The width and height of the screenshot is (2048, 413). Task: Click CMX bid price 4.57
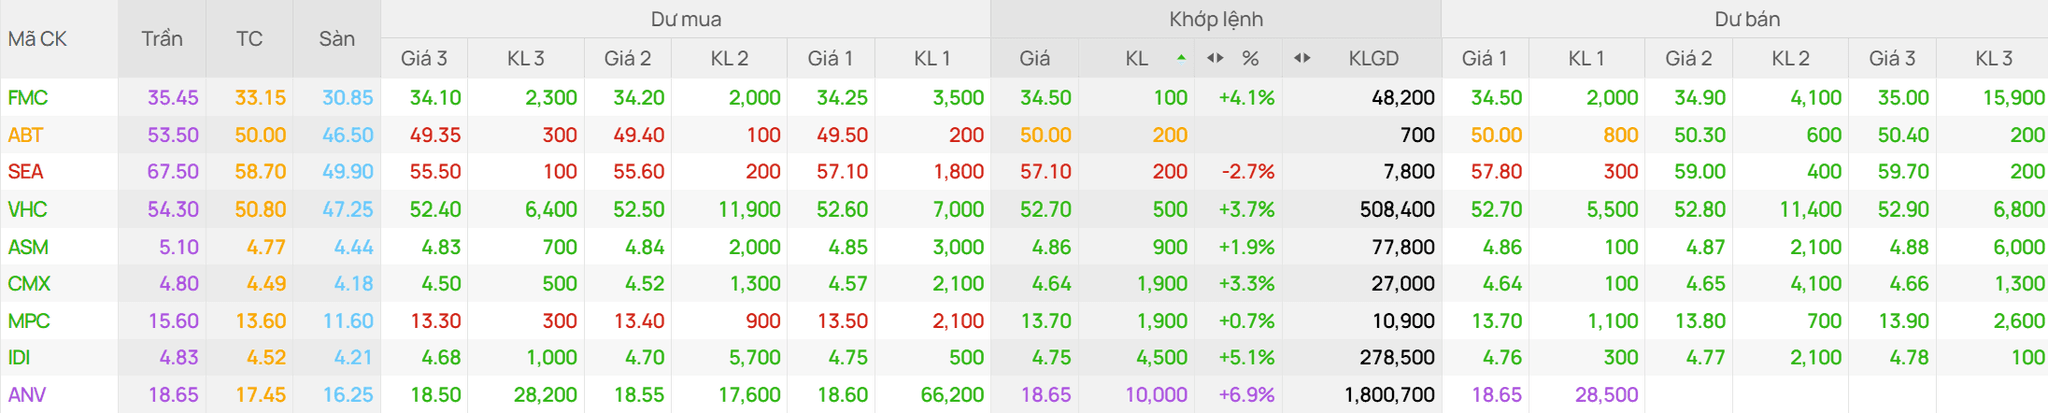tap(848, 284)
